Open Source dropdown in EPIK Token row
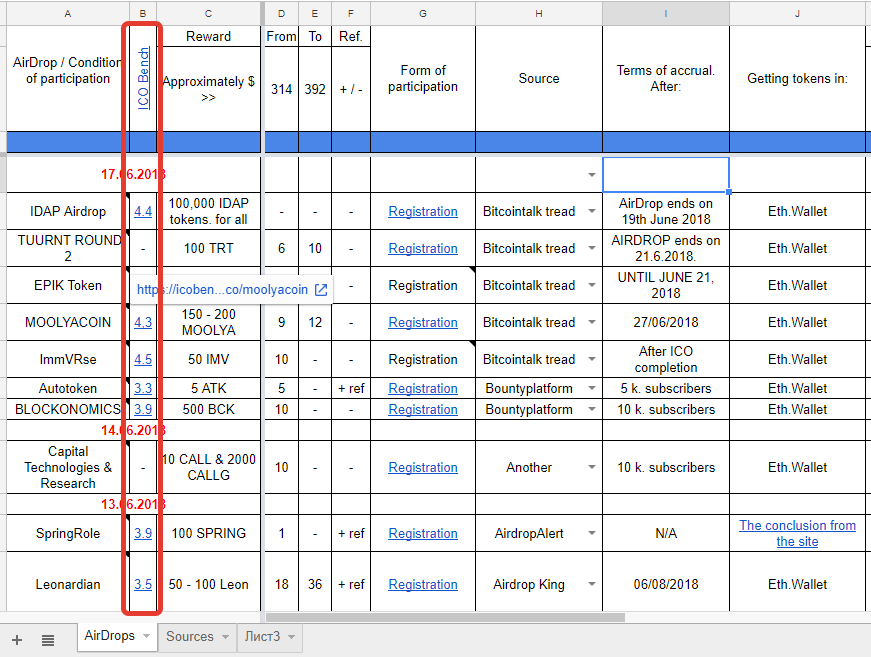This screenshot has height=657, width=871. (x=592, y=285)
